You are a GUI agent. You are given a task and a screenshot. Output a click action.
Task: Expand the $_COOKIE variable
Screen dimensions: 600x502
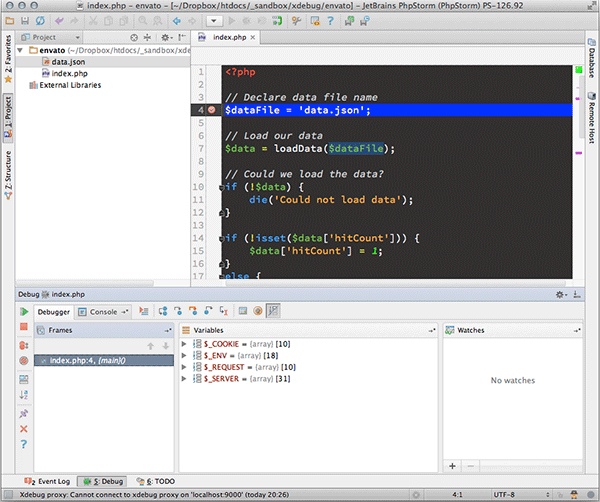click(184, 344)
